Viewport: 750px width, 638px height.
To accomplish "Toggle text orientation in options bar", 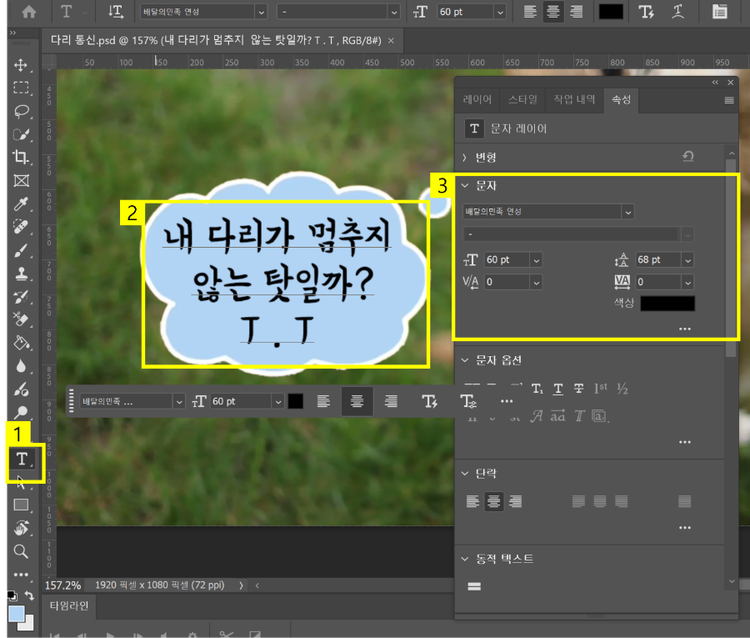I will (x=116, y=11).
